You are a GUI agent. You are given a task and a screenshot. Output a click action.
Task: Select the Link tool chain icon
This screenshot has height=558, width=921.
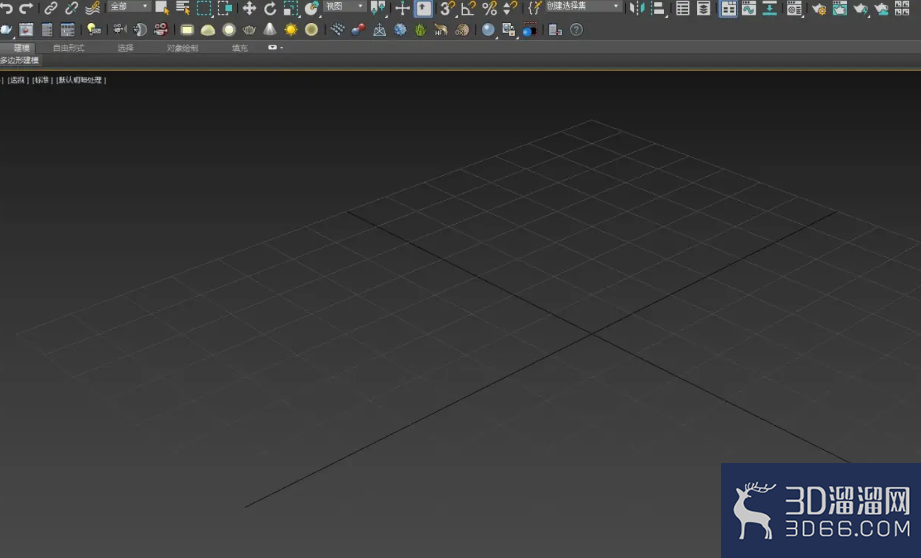click(x=51, y=8)
